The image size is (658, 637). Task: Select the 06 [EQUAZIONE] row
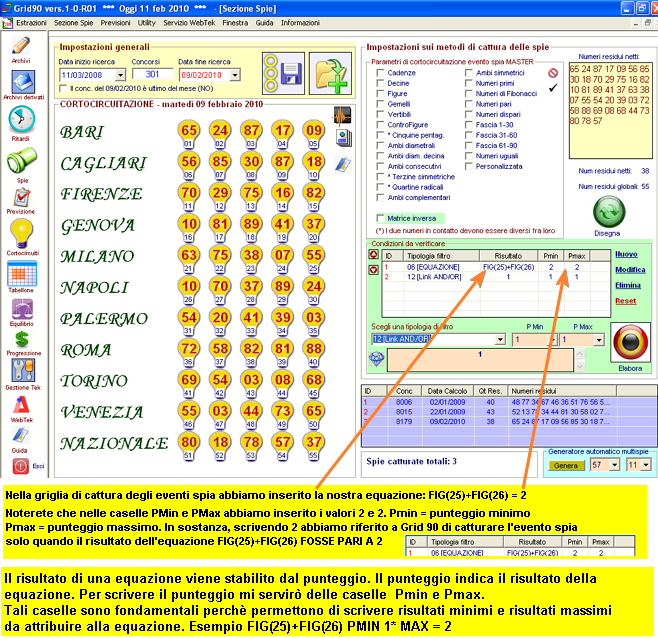tap(496, 267)
